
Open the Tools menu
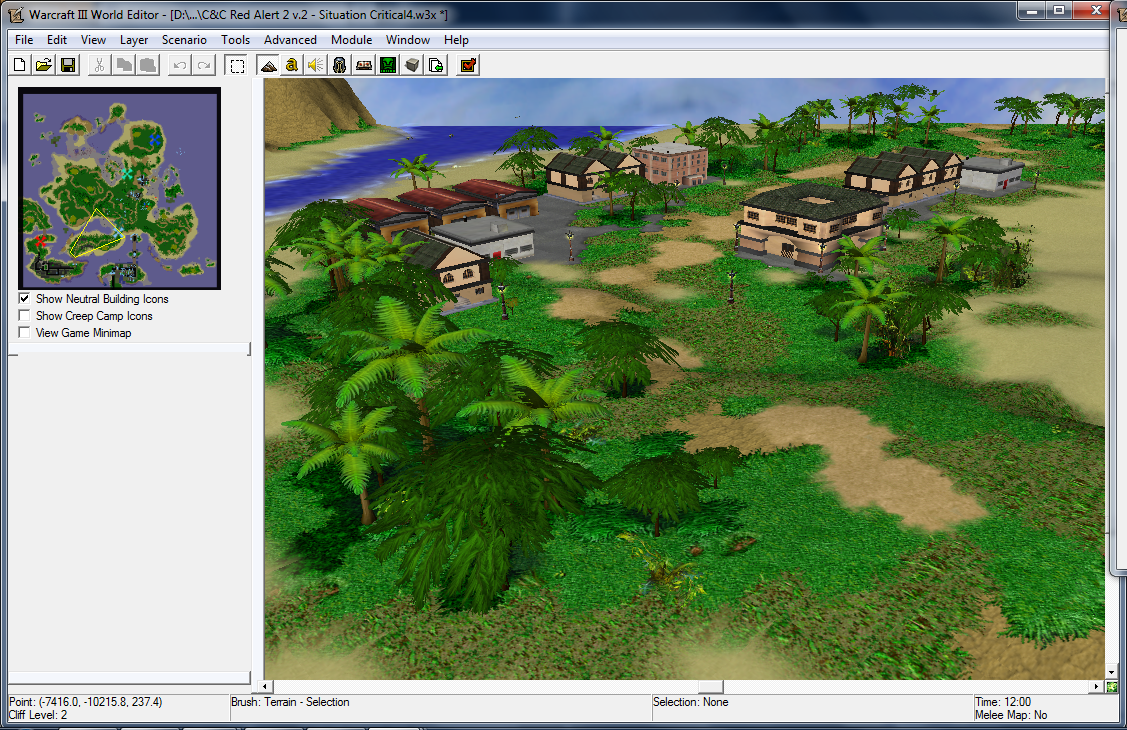(x=235, y=40)
